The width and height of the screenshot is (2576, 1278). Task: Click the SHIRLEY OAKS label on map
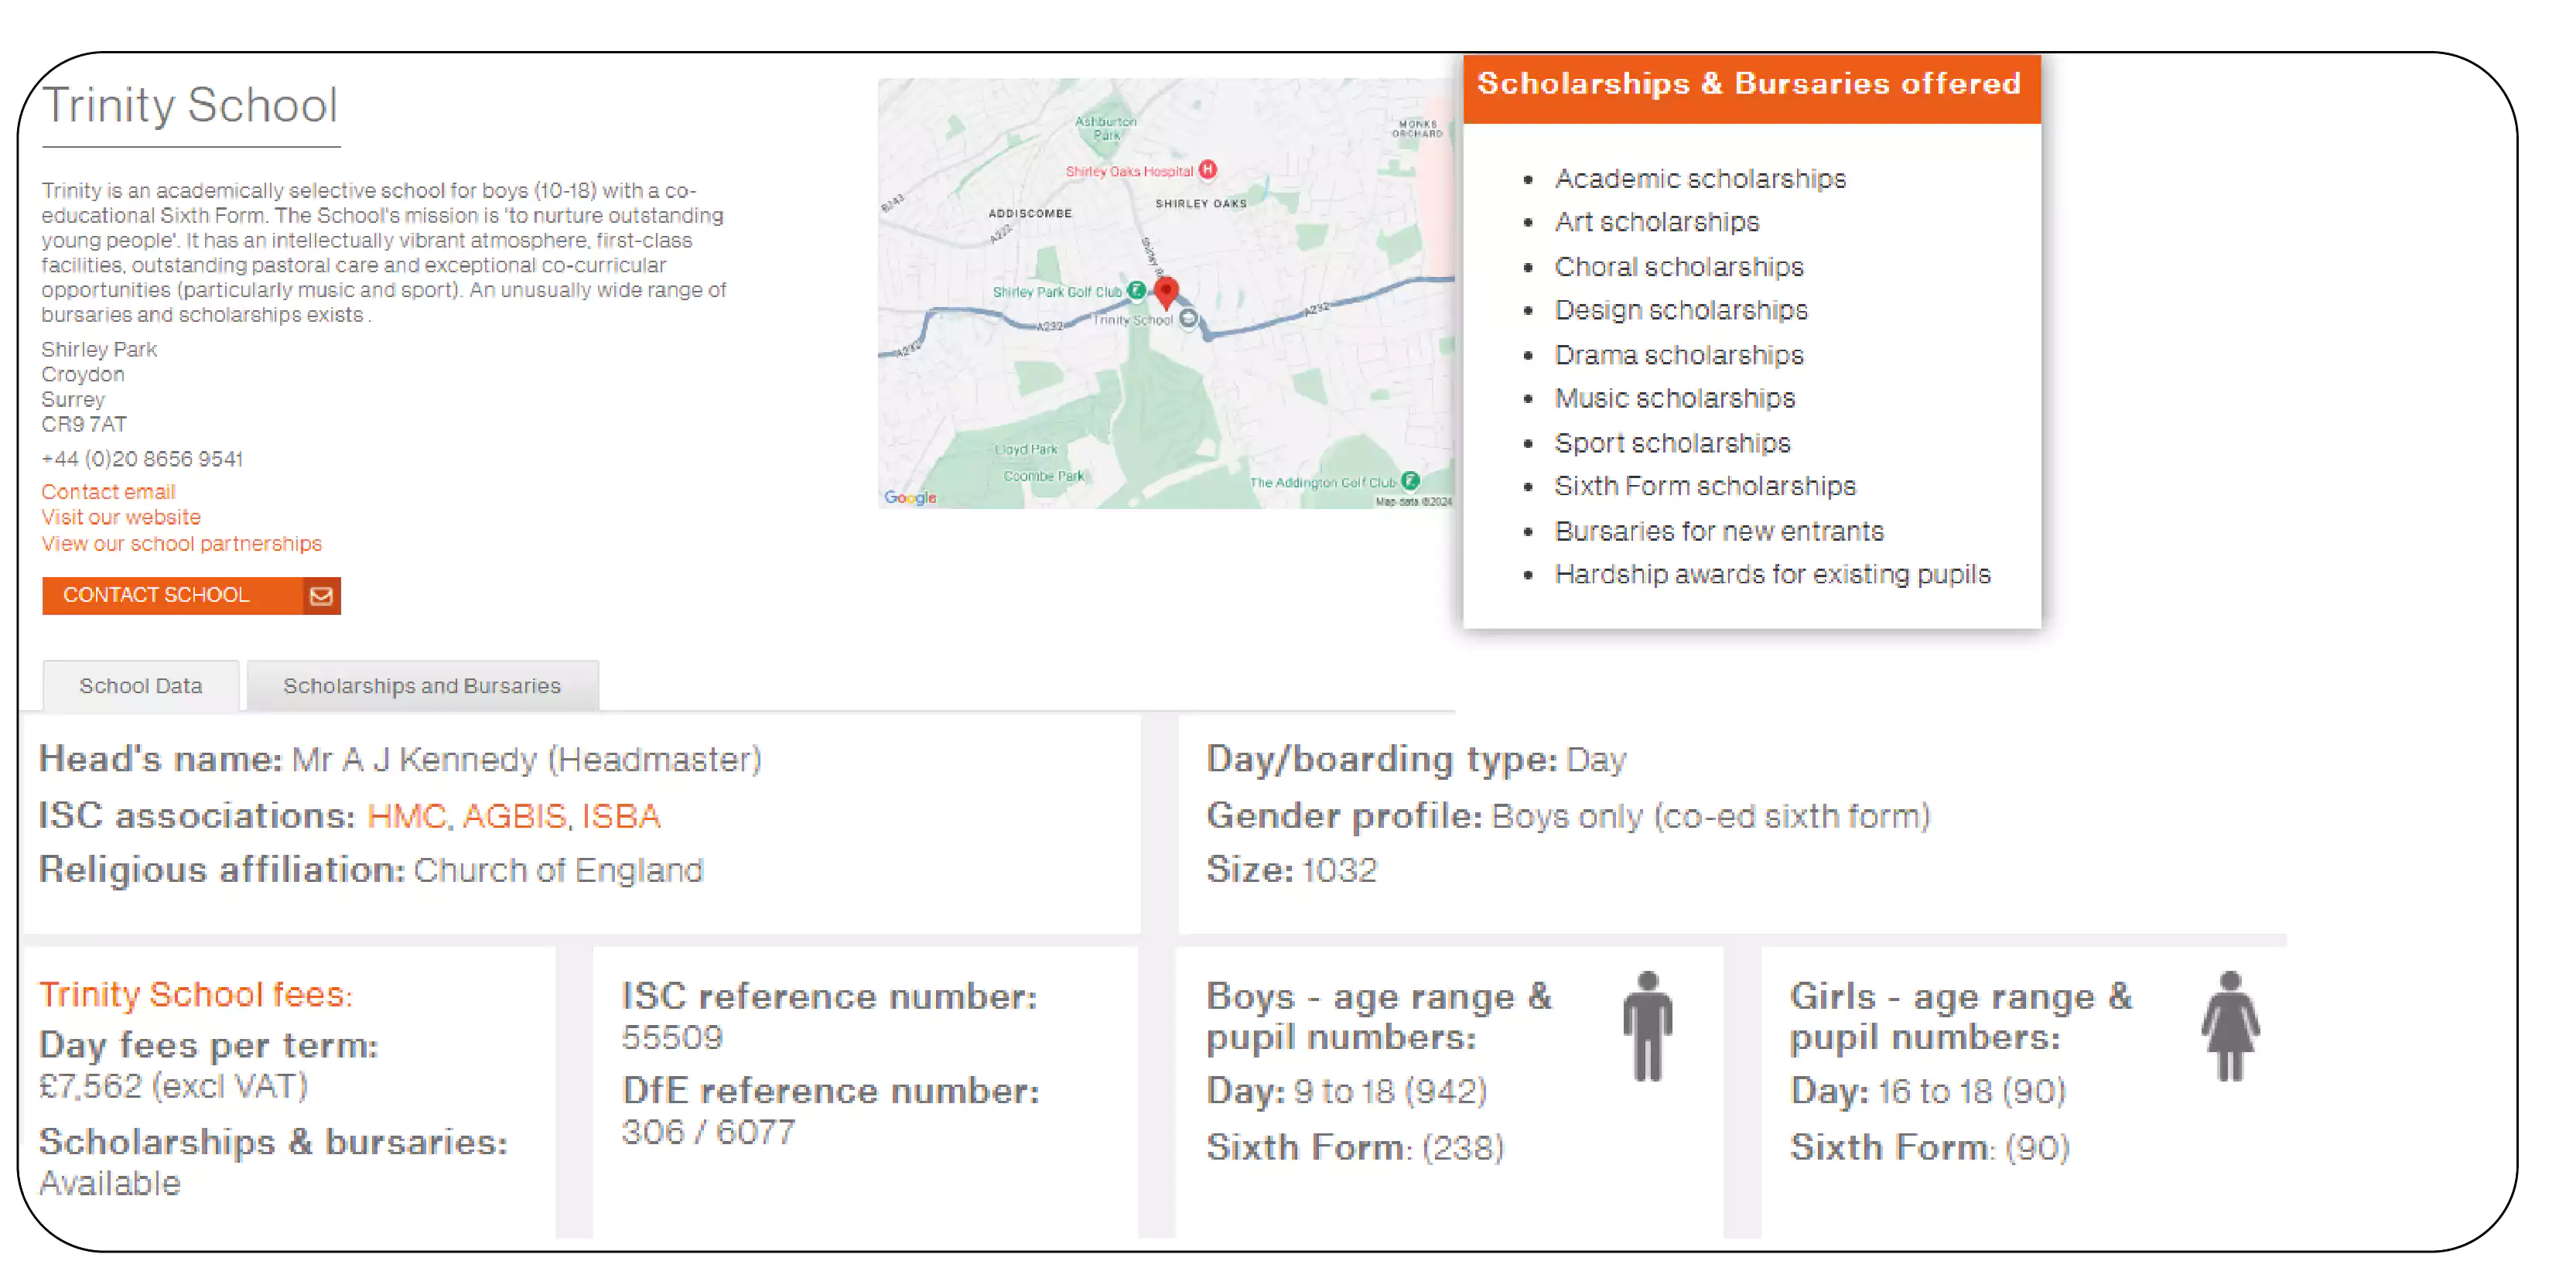[x=1200, y=203]
